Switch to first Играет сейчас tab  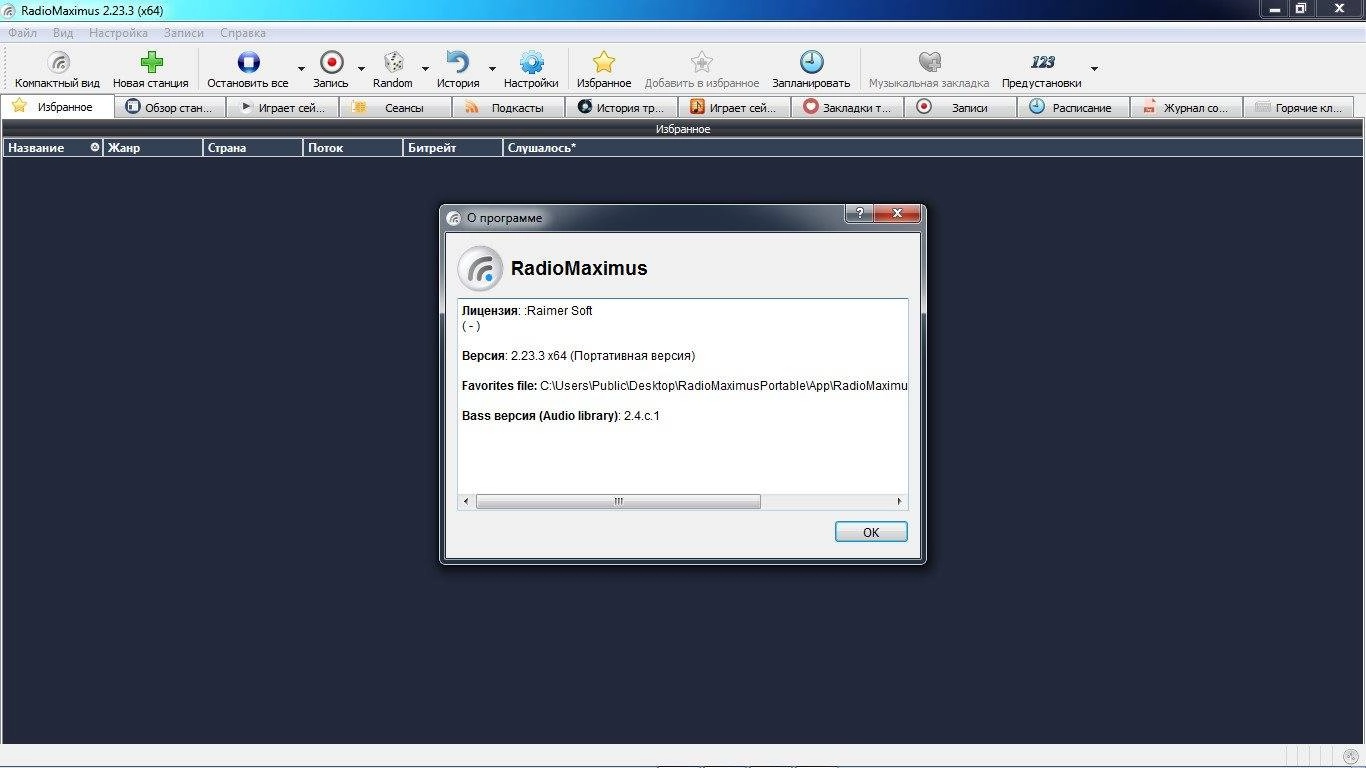pos(283,107)
